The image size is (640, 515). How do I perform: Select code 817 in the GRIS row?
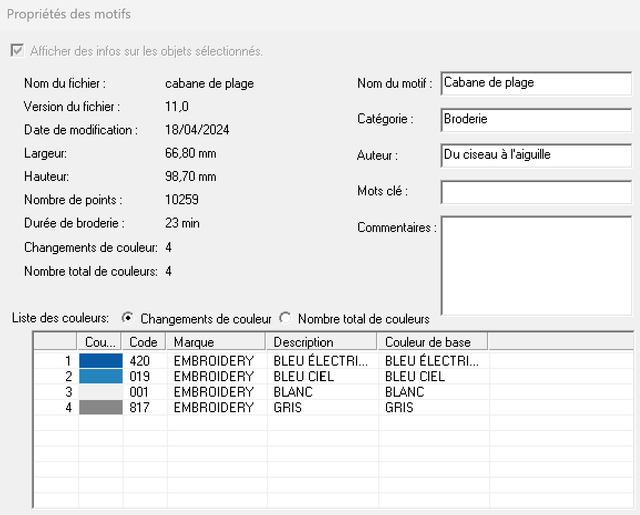point(140,408)
